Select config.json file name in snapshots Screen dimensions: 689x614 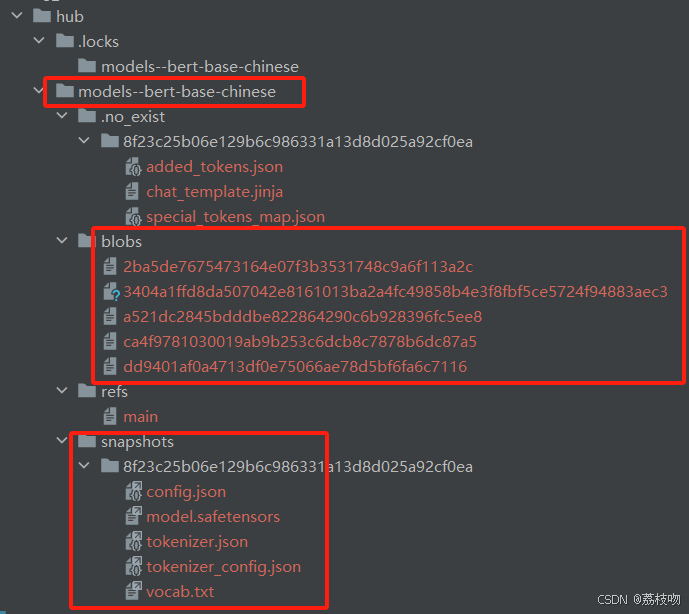pos(186,492)
